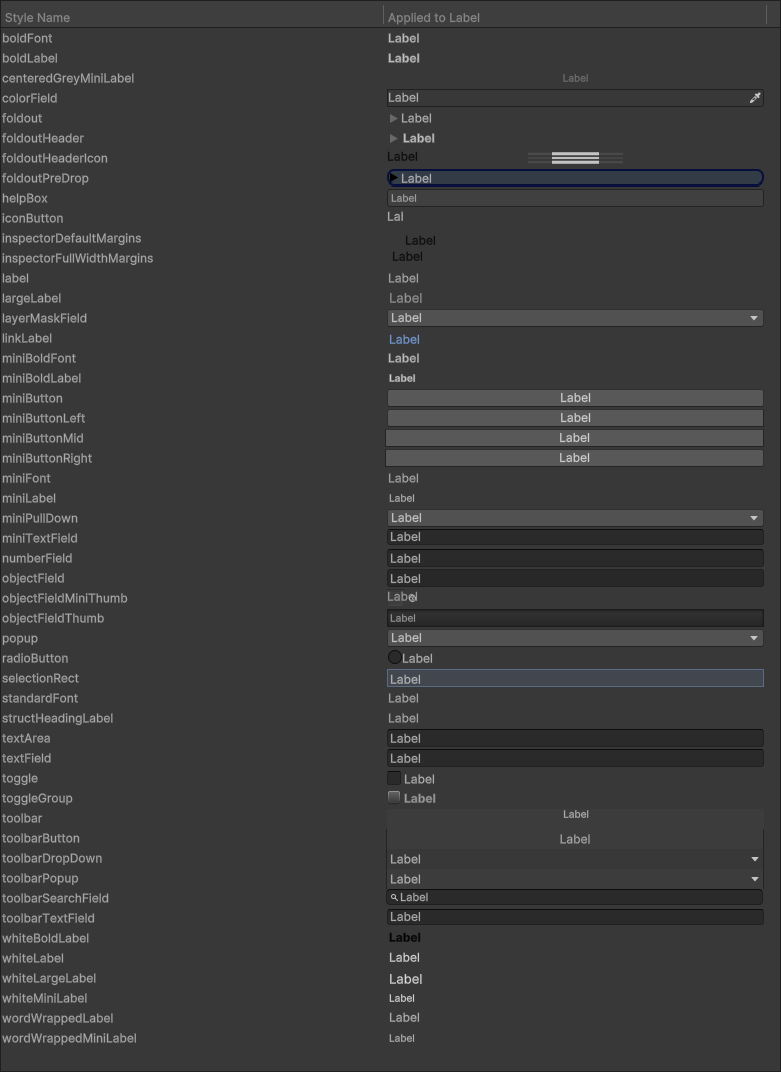Enable the toggle style checkbox
Viewport: 781px width, 1072px height.
click(394, 778)
